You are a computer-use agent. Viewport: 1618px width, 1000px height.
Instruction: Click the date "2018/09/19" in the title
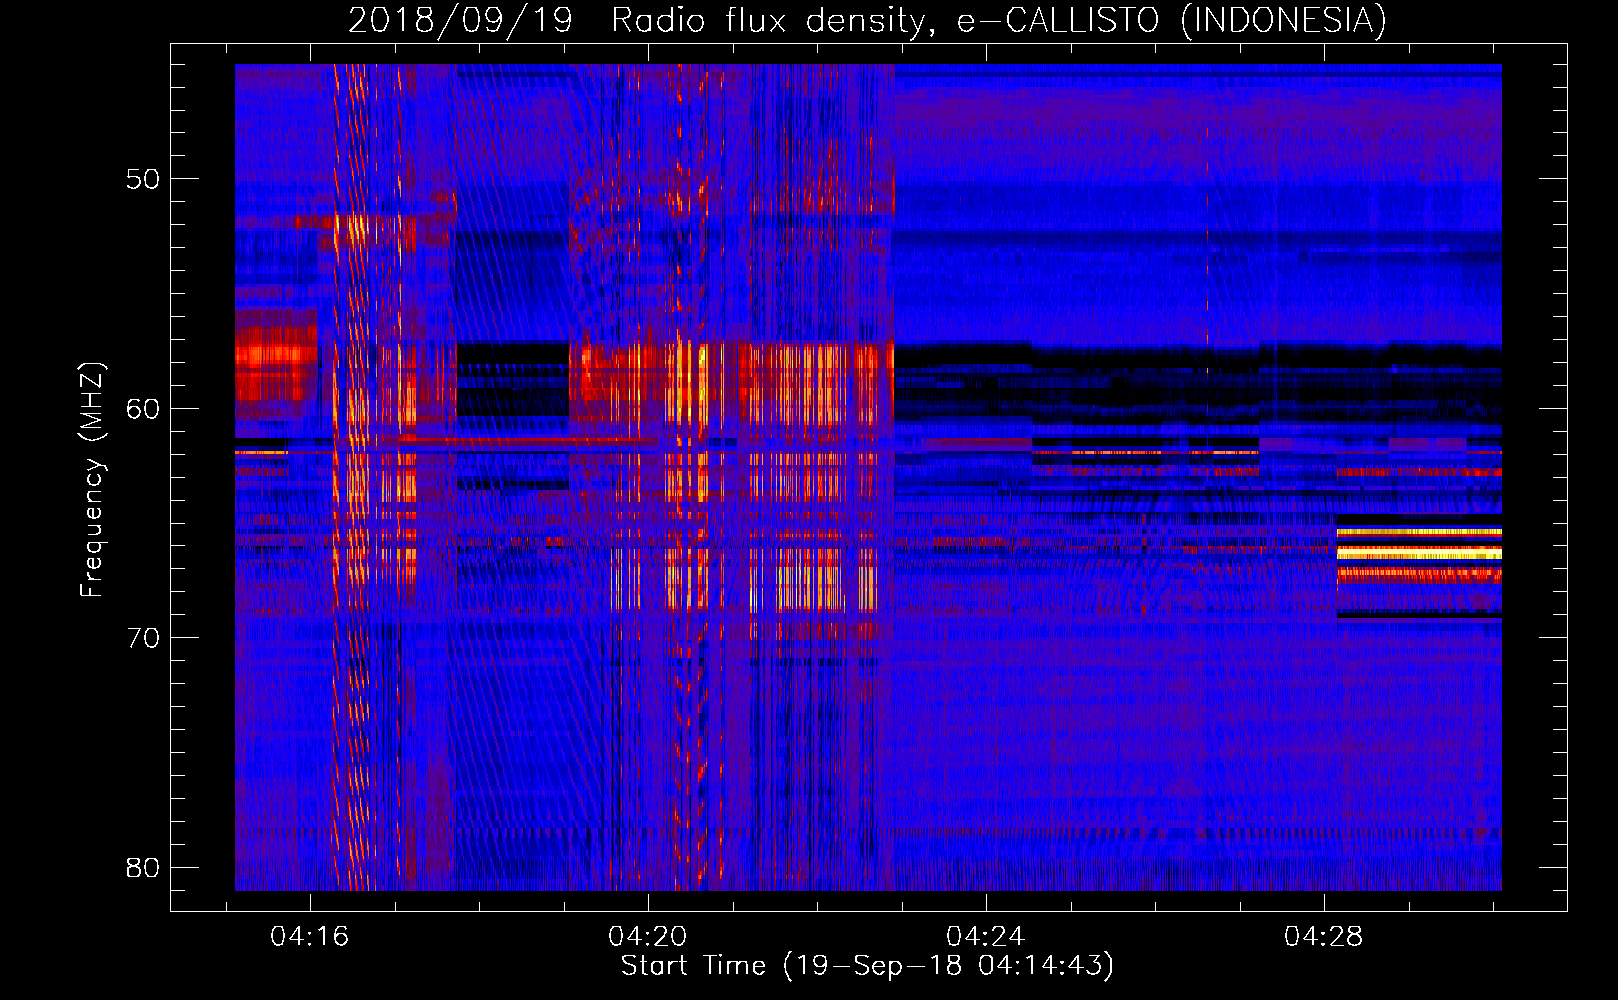click(460, 21)
